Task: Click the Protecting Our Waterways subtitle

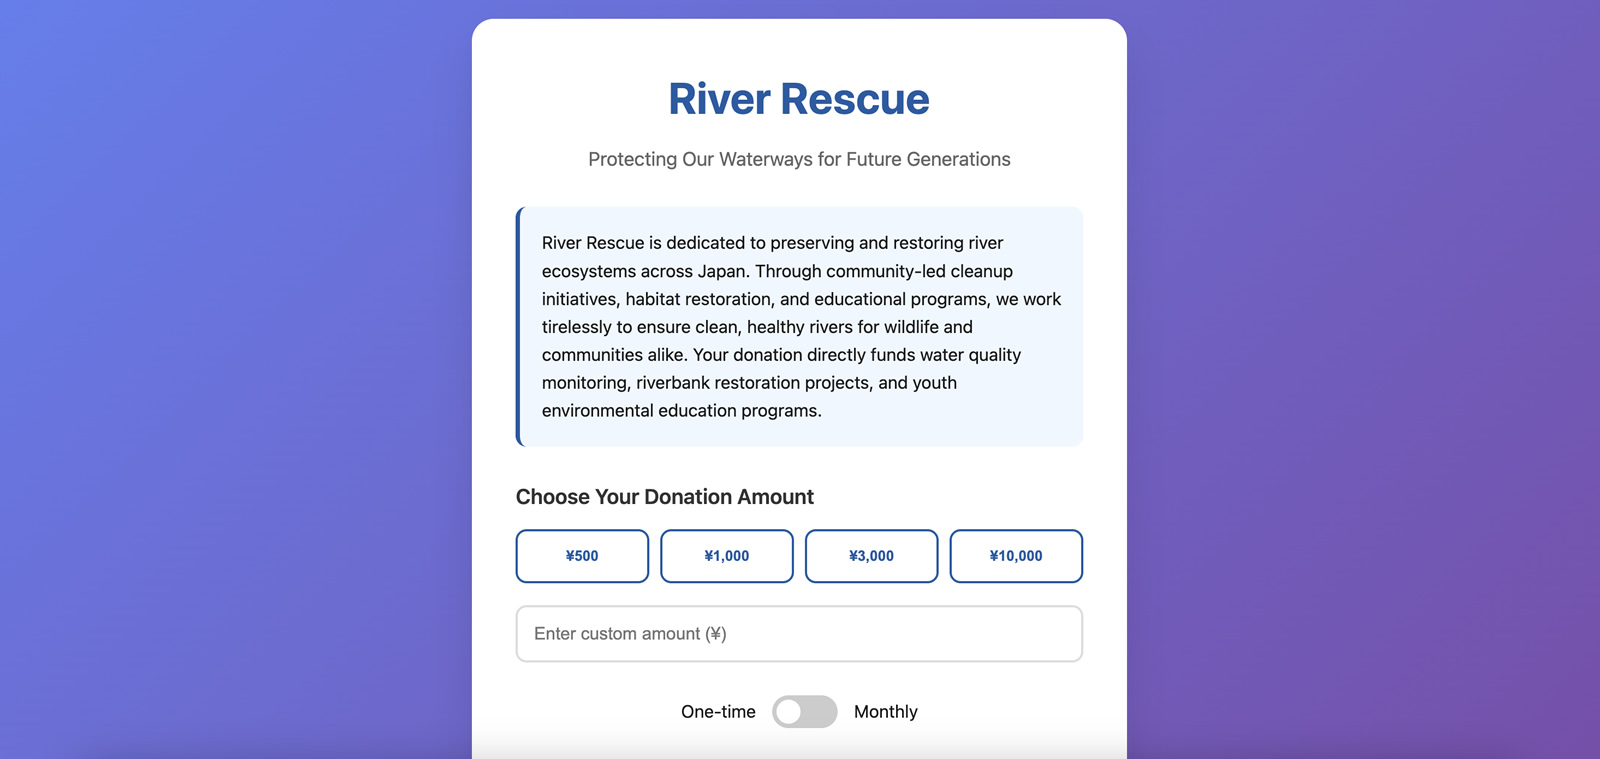Action: (799, 159)
